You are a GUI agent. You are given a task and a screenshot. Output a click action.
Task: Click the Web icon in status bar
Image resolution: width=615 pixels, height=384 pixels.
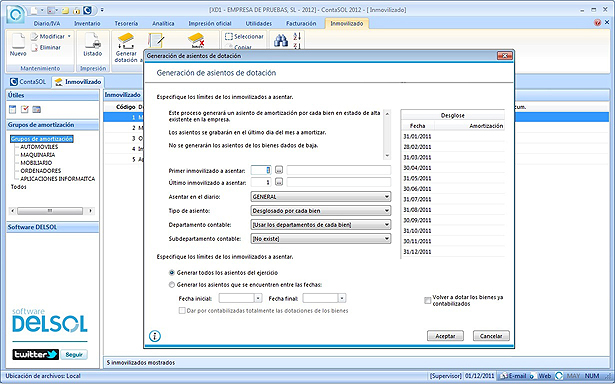533,376
